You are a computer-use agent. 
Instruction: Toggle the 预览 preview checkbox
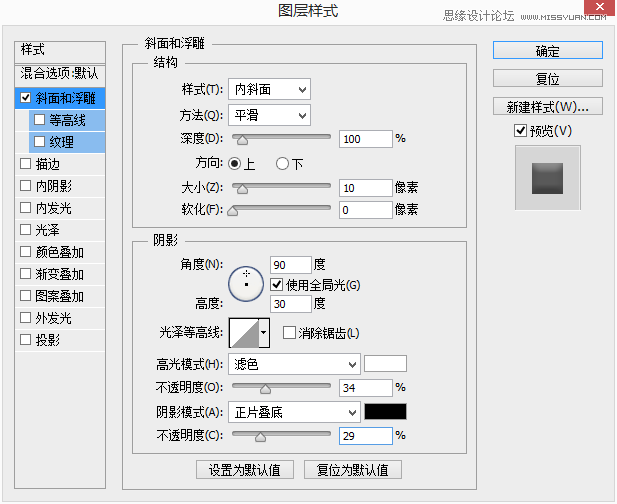520,131
